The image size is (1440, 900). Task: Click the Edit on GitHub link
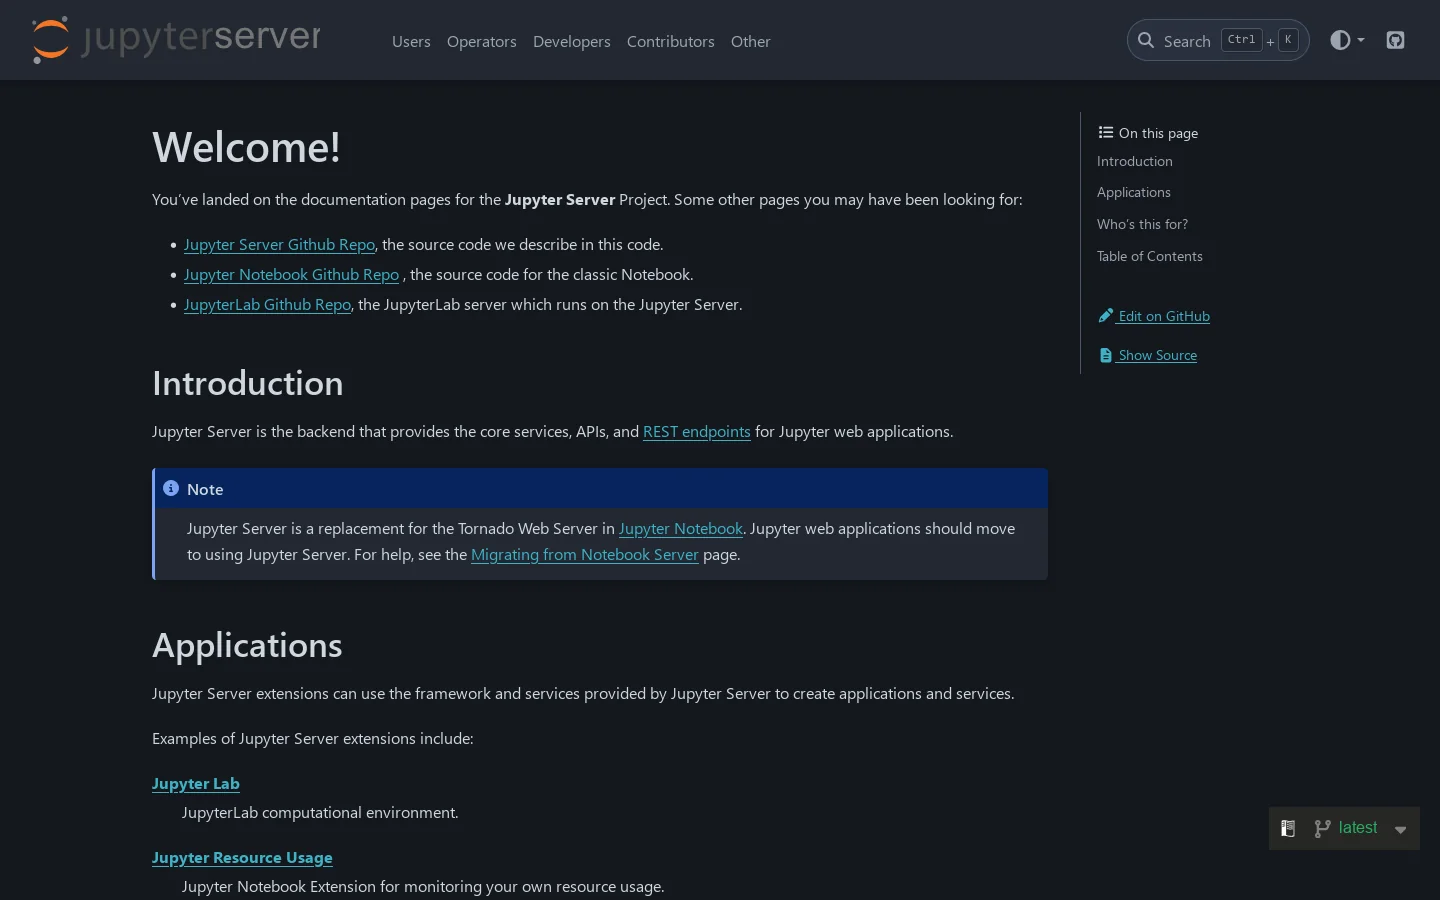click(1164, 316)
